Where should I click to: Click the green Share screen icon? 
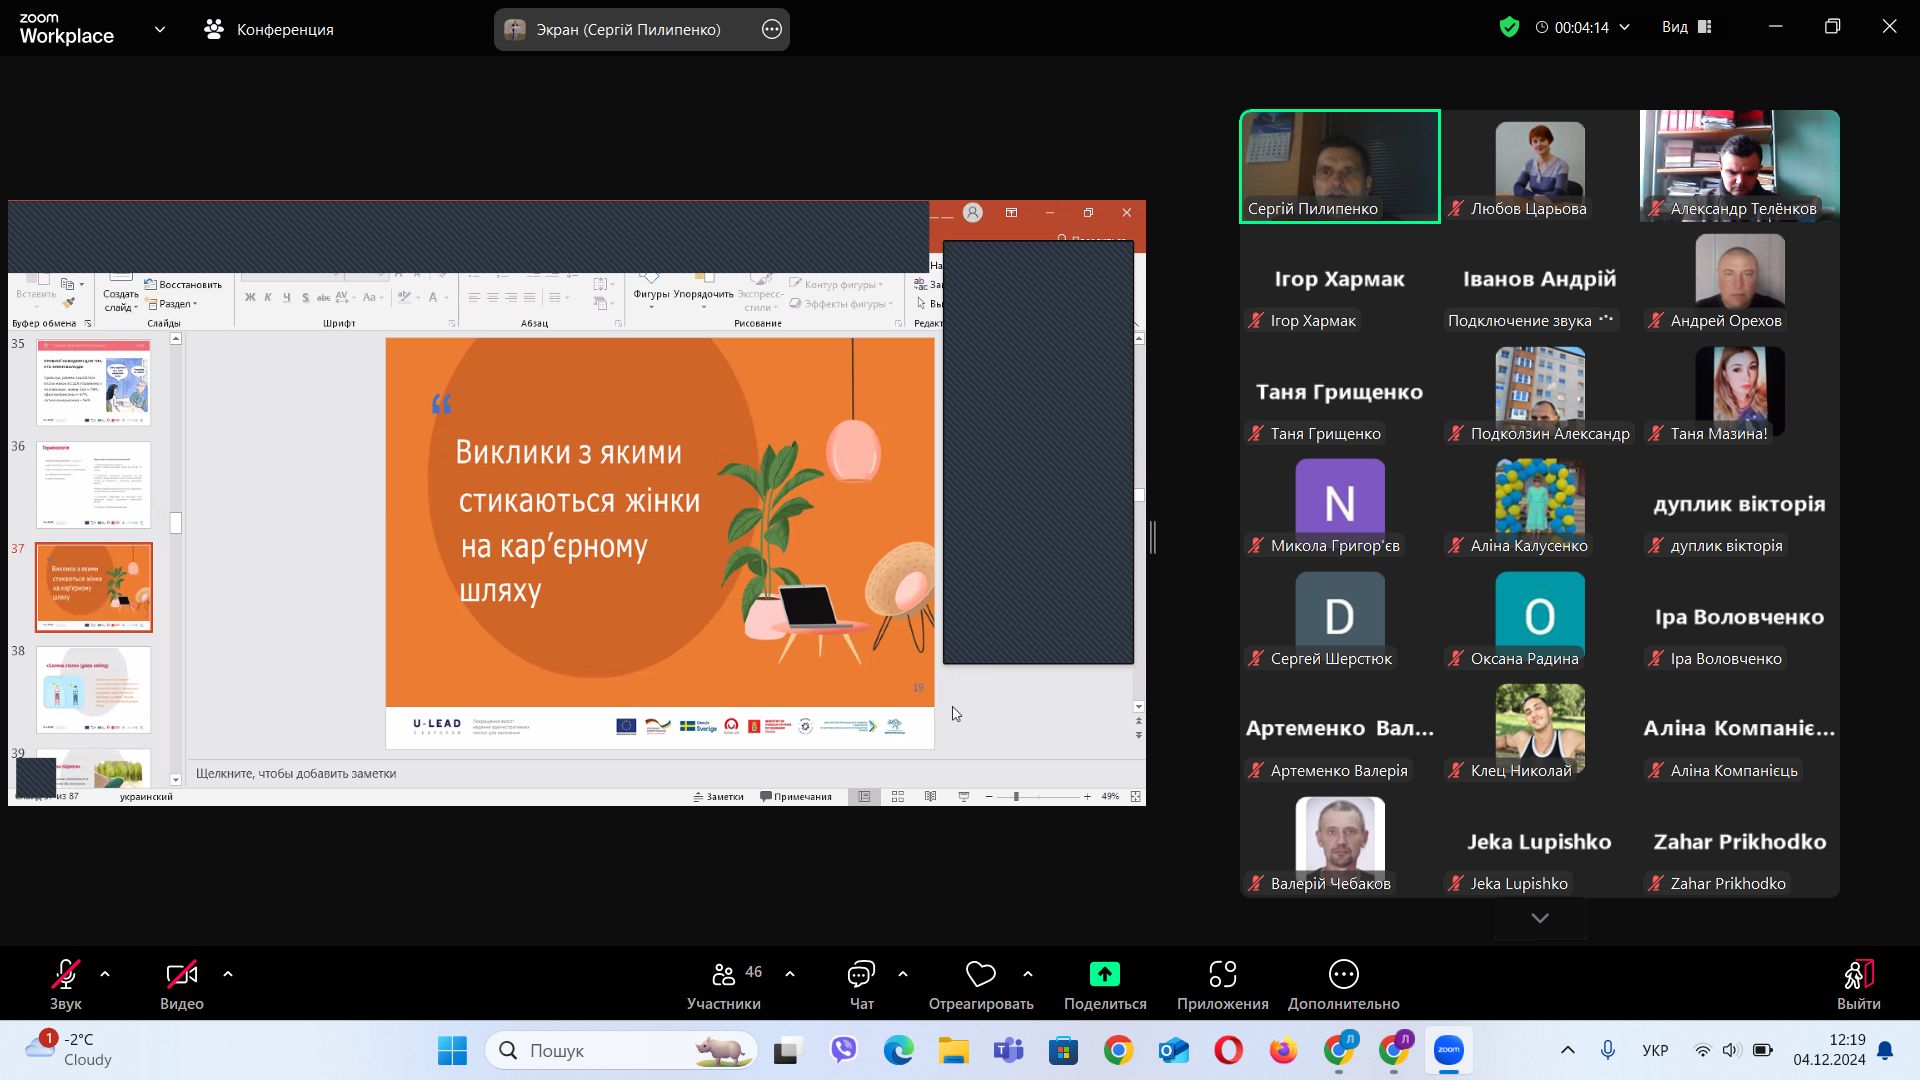pyautogui.click(x=1104, y=975)
